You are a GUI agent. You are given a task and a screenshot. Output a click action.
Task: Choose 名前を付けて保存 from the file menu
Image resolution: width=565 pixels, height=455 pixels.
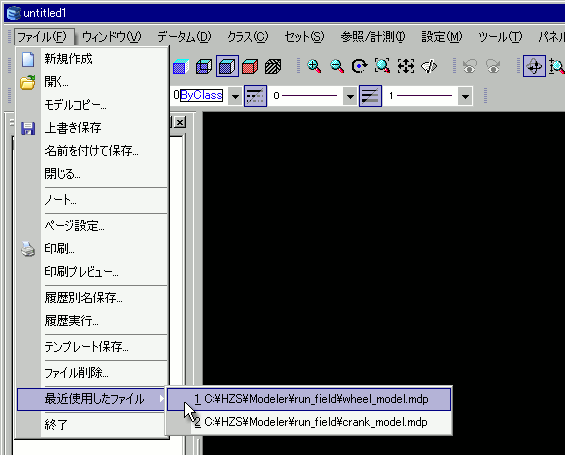tap(92, 151)
